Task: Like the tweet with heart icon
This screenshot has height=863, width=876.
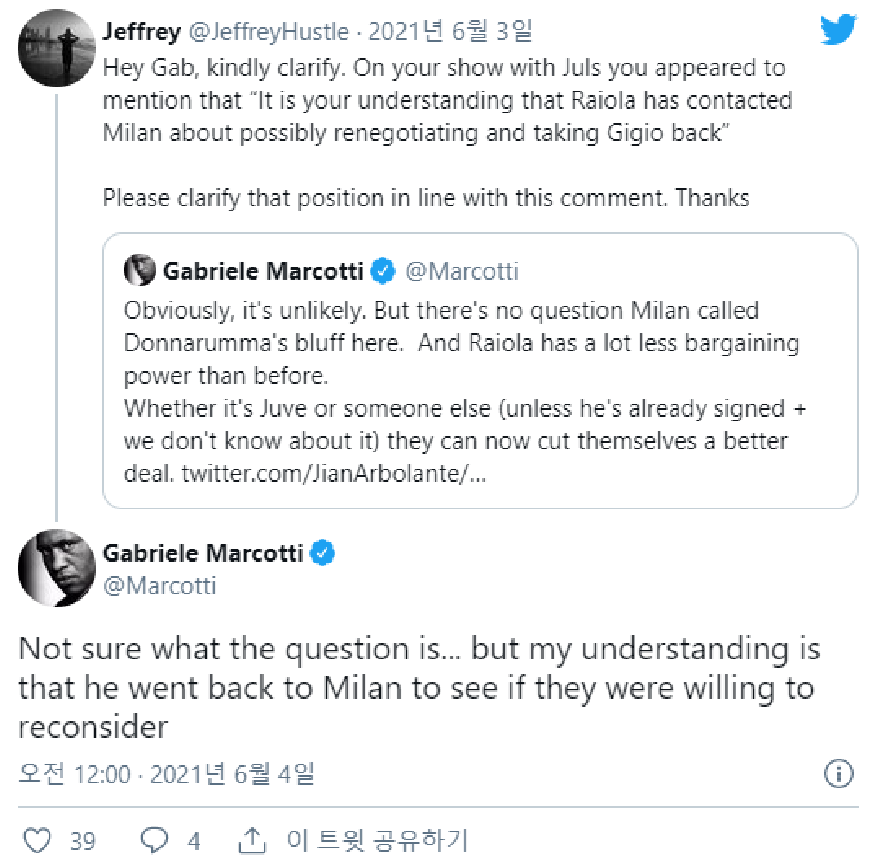Action: click(x=36, y=839)
